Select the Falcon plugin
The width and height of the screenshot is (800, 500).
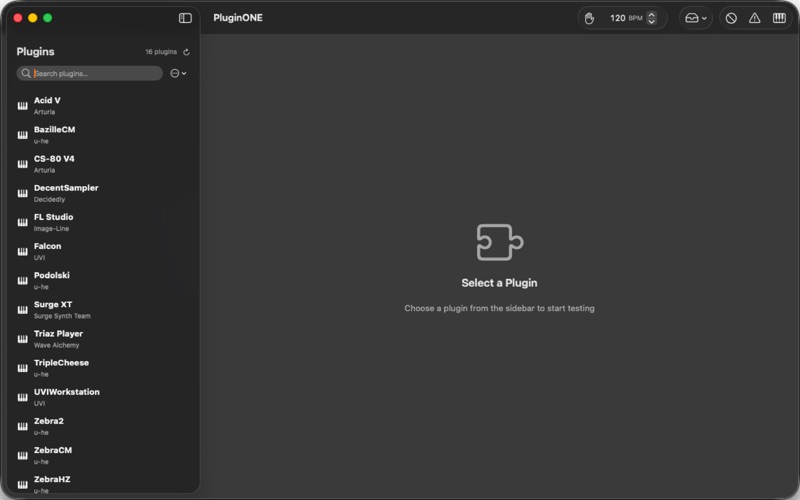[102, 251]
